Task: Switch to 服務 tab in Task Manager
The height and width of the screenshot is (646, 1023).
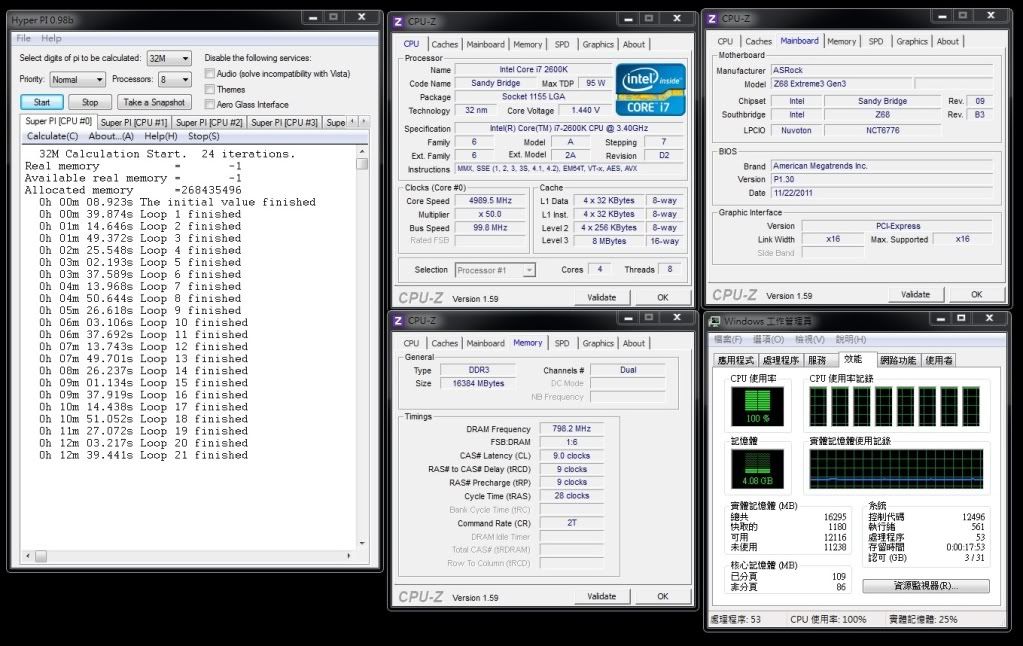Action: pyautogui.click(x=817, y=360)
